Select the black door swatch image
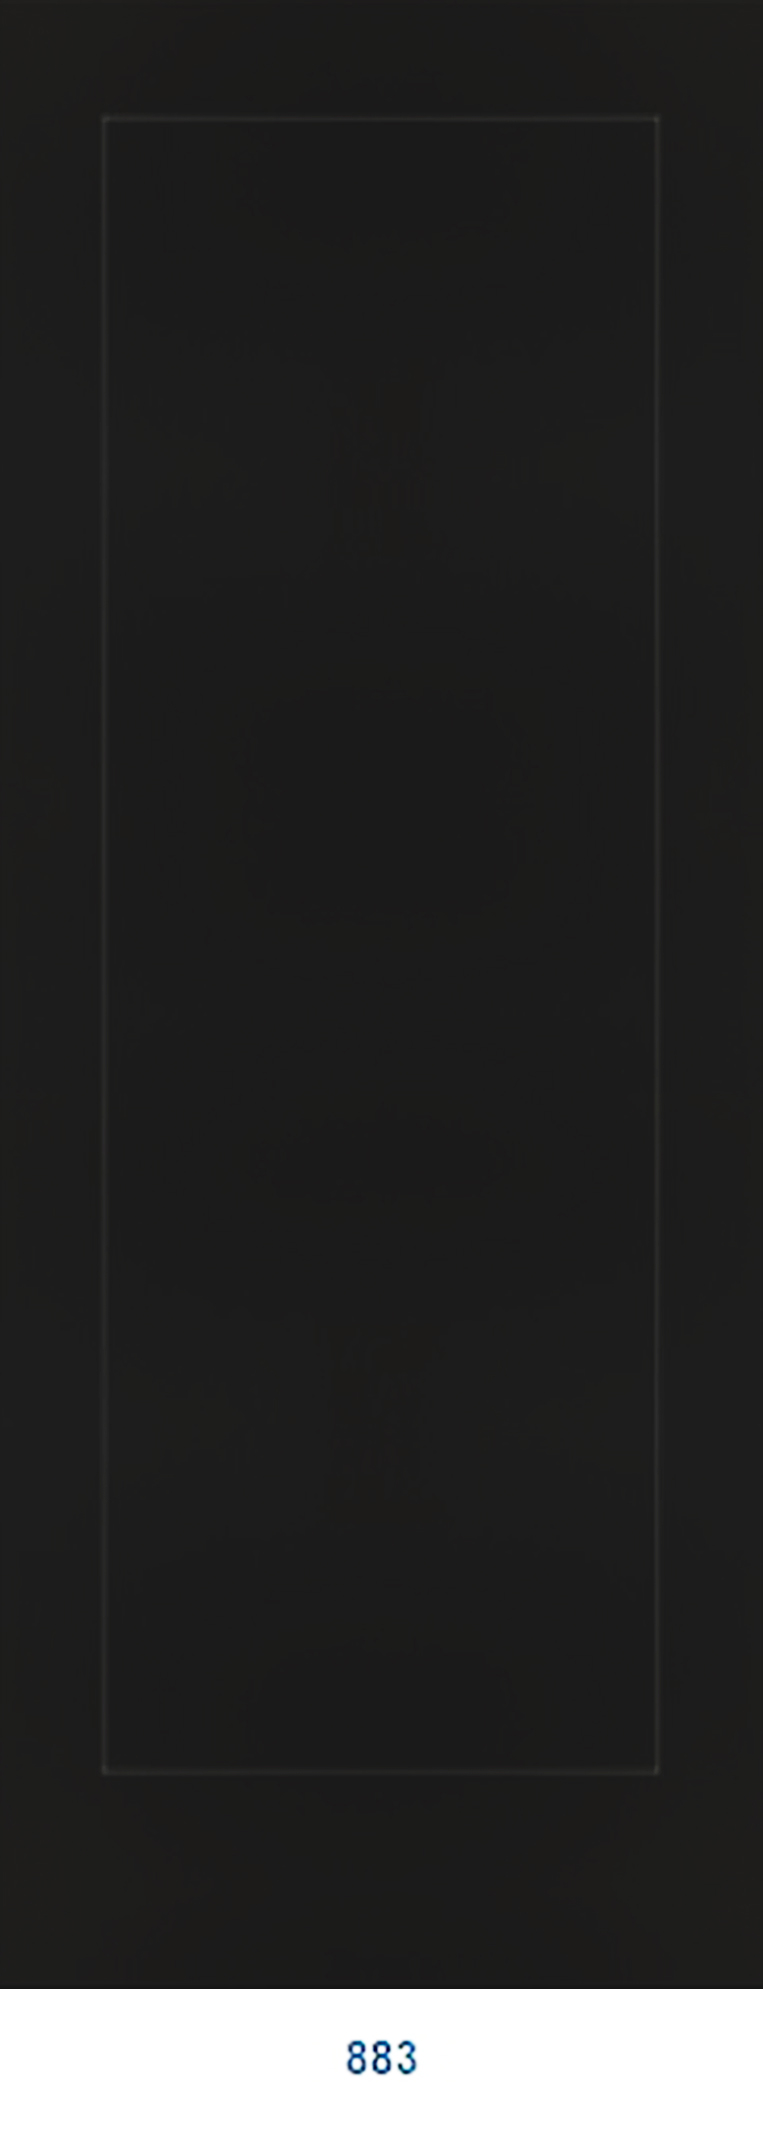 pyautogui.click(x=381, y=994)
